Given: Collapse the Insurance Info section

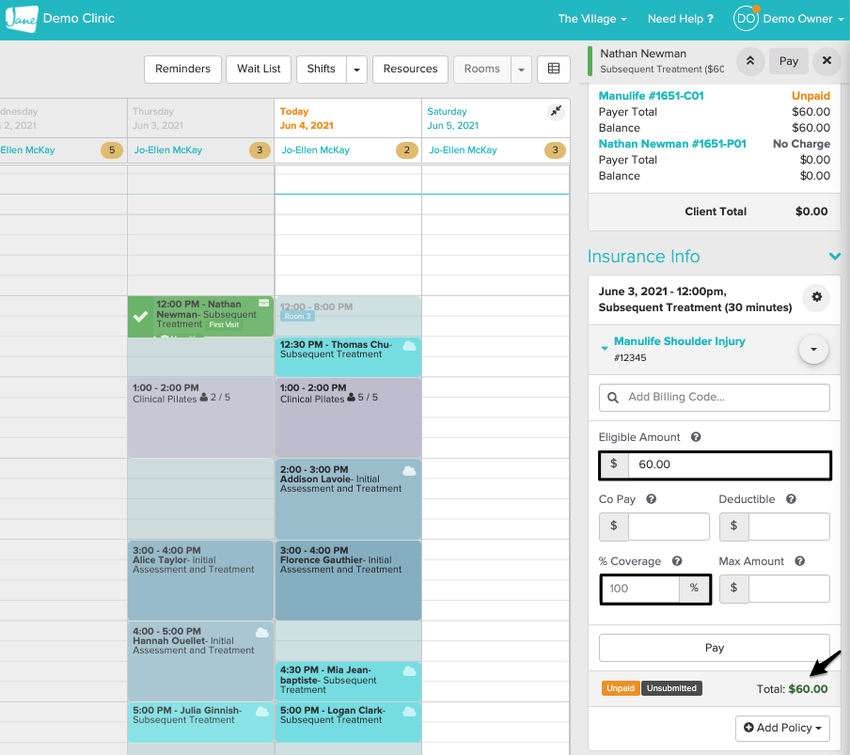Looking at the screenshot, I should [834, 257].
